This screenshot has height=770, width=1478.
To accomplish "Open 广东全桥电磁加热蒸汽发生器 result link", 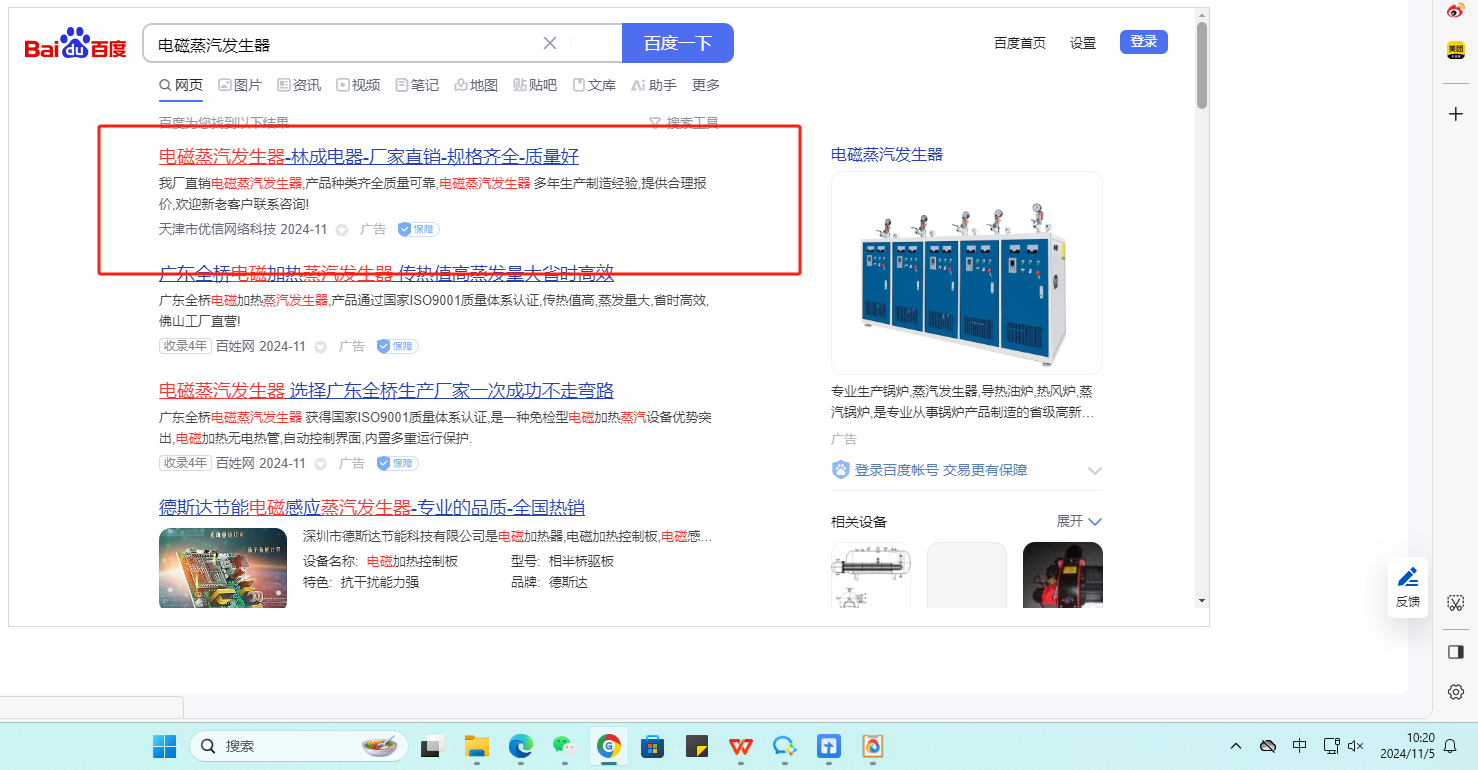I will tap(386, 273).
